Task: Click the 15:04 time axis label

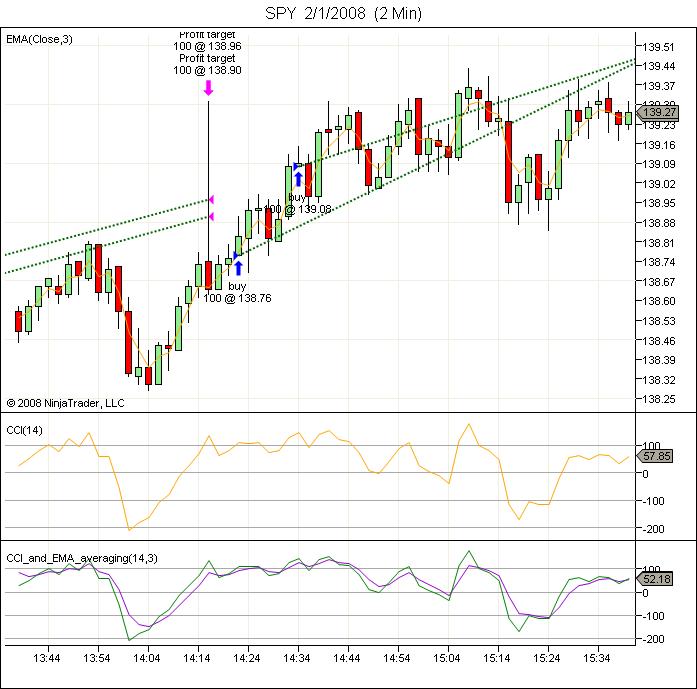Action: click(x=447, y=658)
